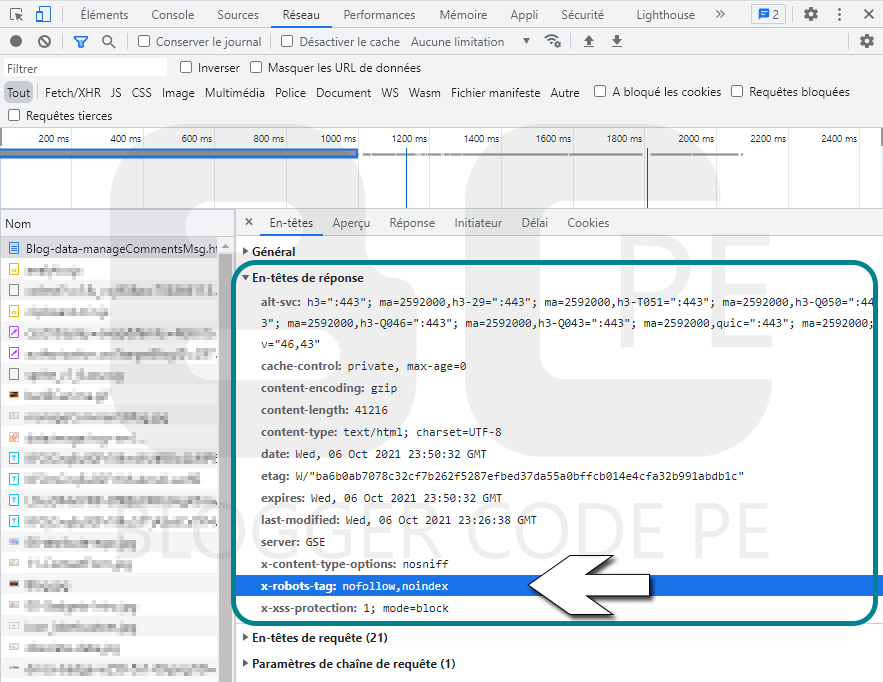This screenshot has width=883, height=682.
Task: Open DevTools settings gear in top bar
Action: 810,15
